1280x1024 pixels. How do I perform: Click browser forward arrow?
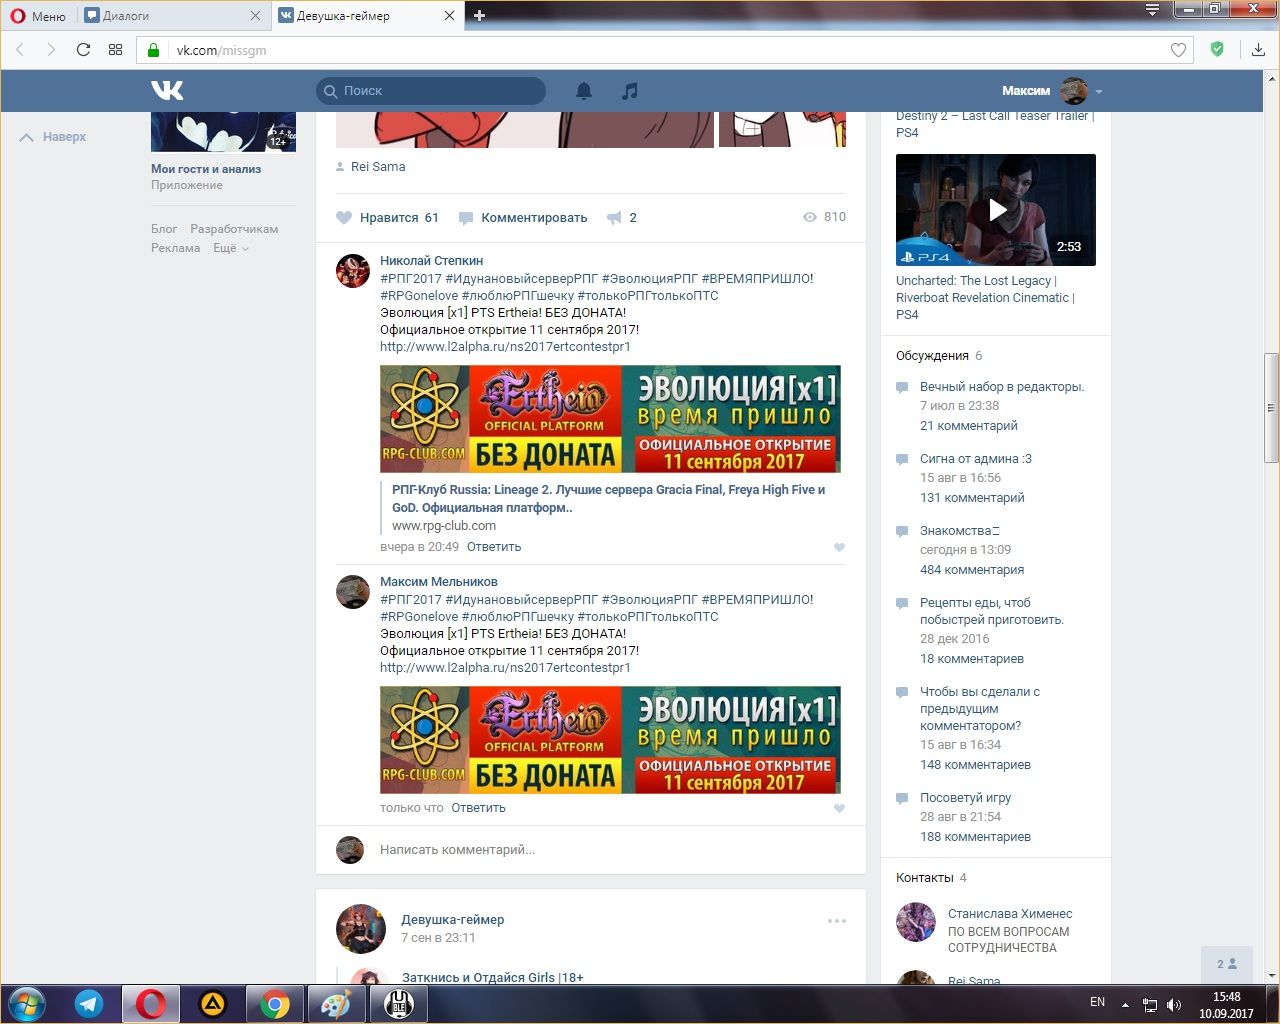click(51, 50)
